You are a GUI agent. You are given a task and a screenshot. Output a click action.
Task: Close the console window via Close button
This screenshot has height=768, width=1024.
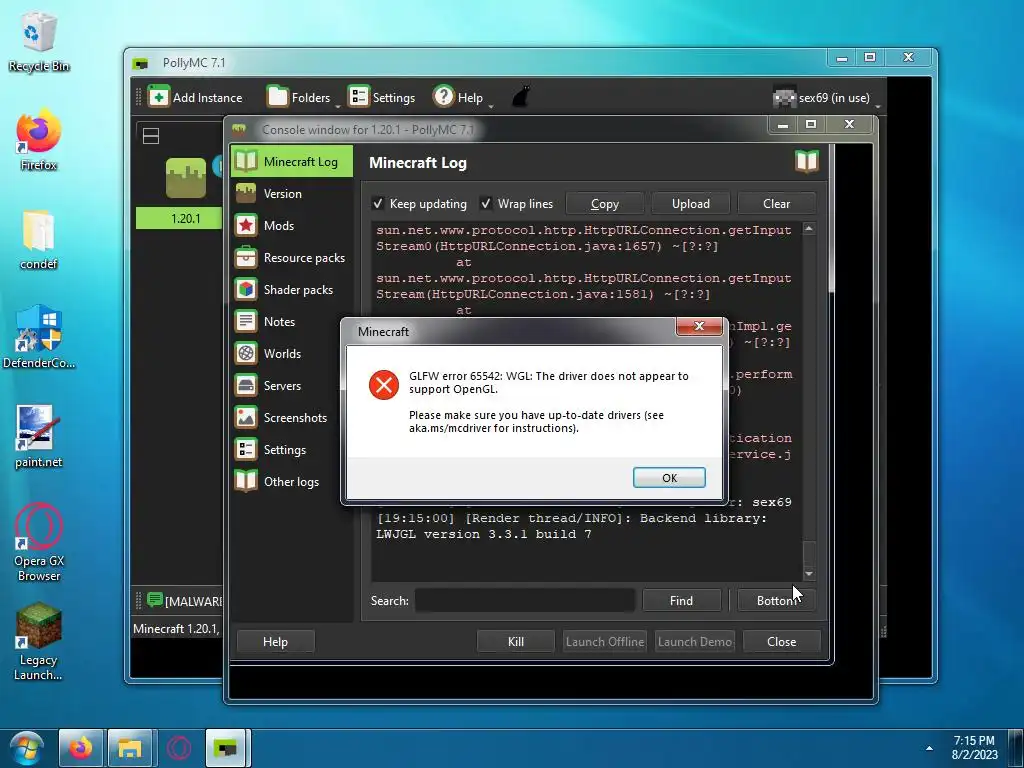782,641
